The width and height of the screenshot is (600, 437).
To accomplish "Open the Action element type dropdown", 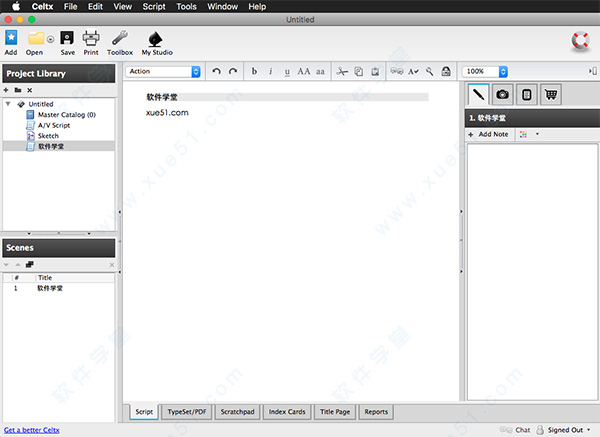I will 163,72.
